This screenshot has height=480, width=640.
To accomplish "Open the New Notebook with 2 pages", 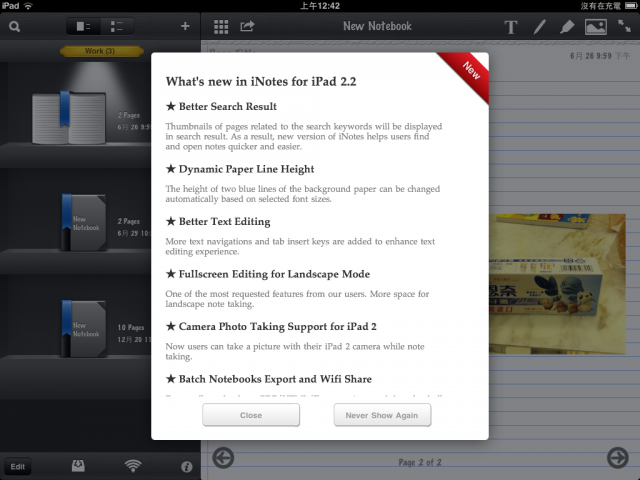I will [84, 222].
